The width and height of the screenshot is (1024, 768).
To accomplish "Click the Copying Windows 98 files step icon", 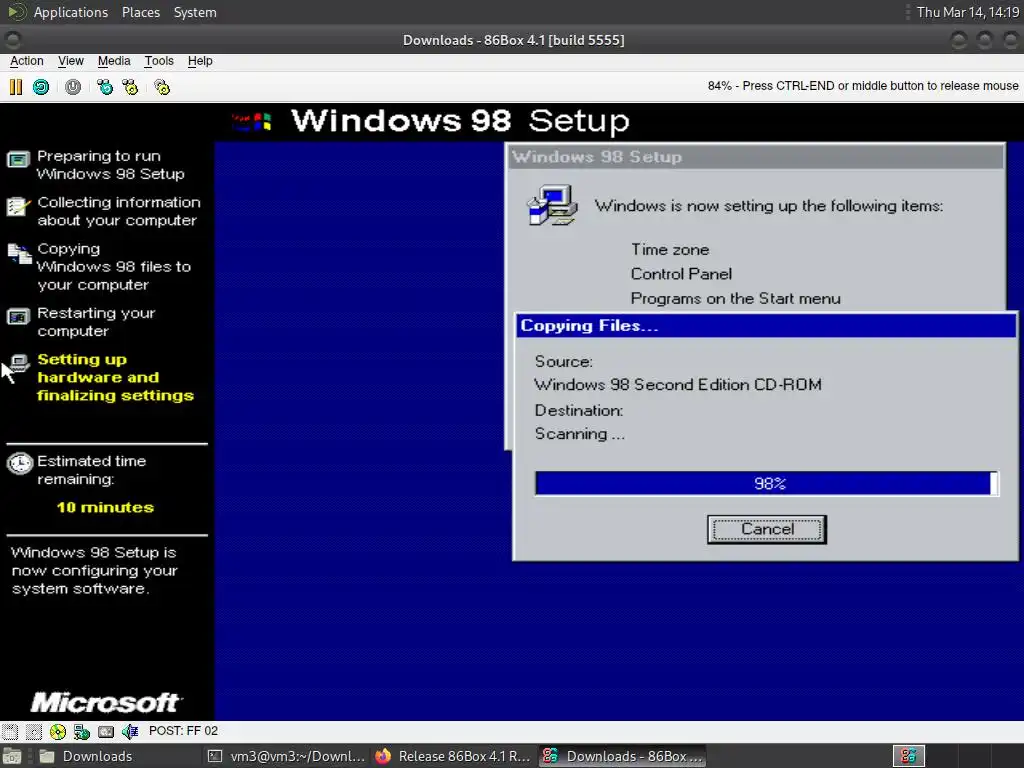I will [x=19, y=253].
